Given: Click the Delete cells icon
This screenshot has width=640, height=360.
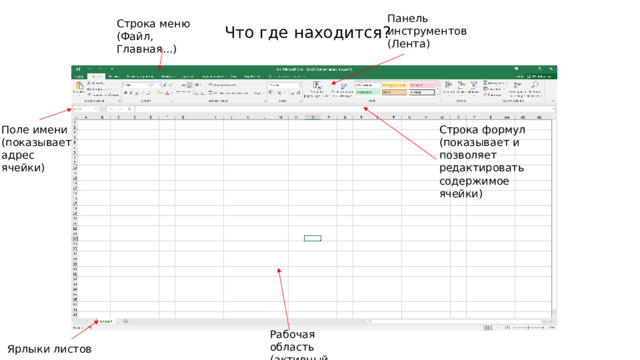Looking at the screenshot, I should coord(461,84).
